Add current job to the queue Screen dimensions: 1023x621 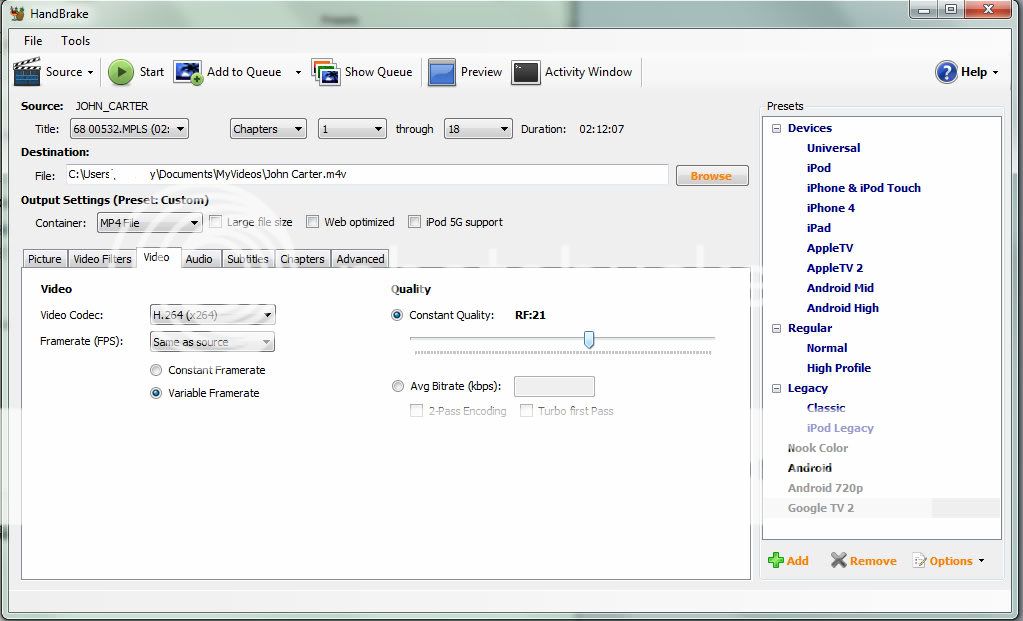pyautogui.click(x=237, y=71)
